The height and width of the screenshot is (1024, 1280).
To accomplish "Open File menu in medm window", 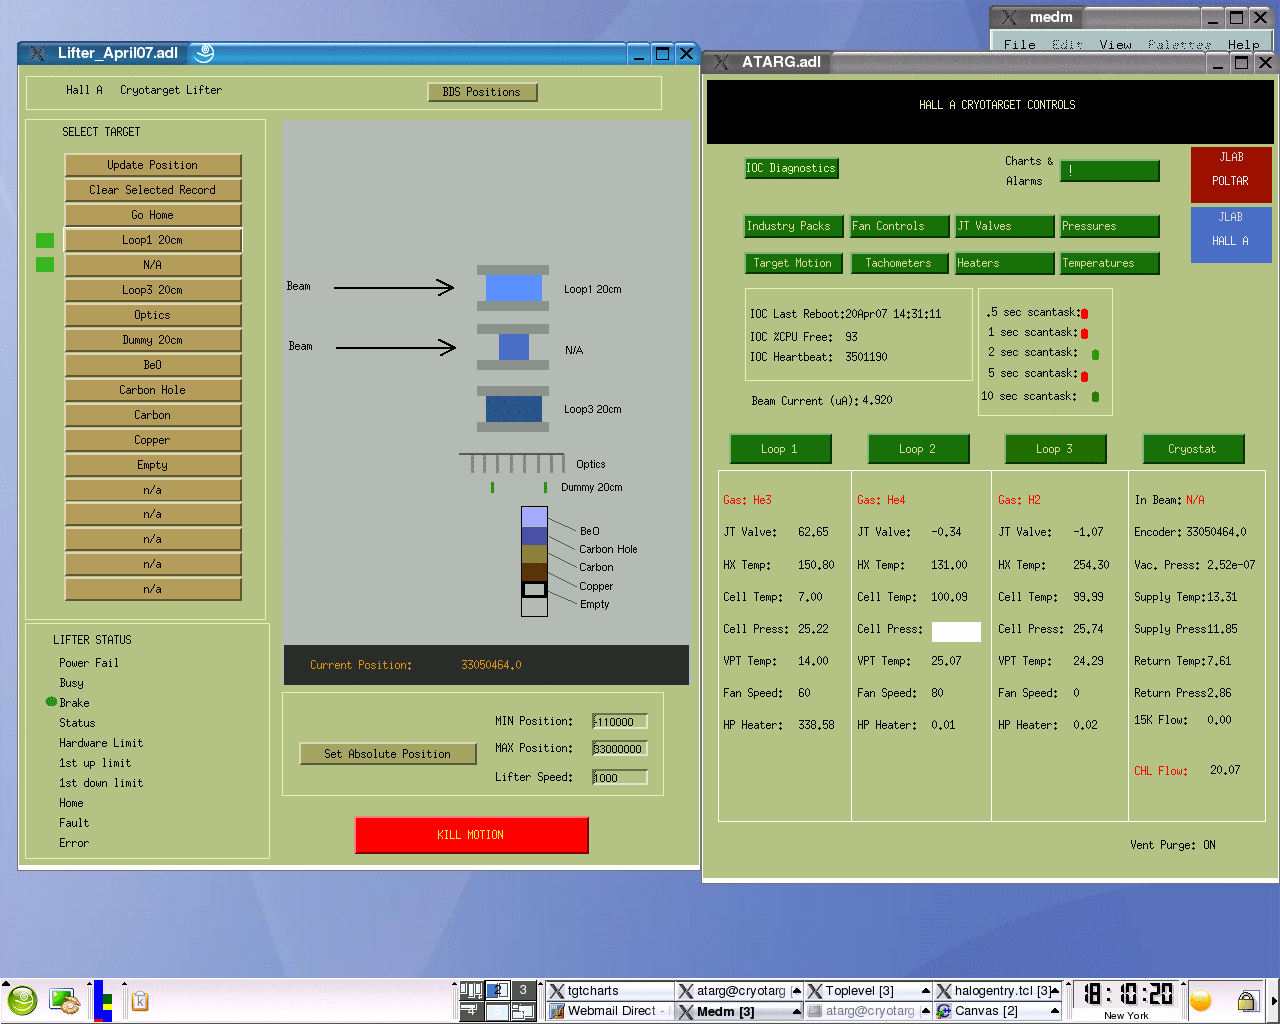I will [1019, 45].
